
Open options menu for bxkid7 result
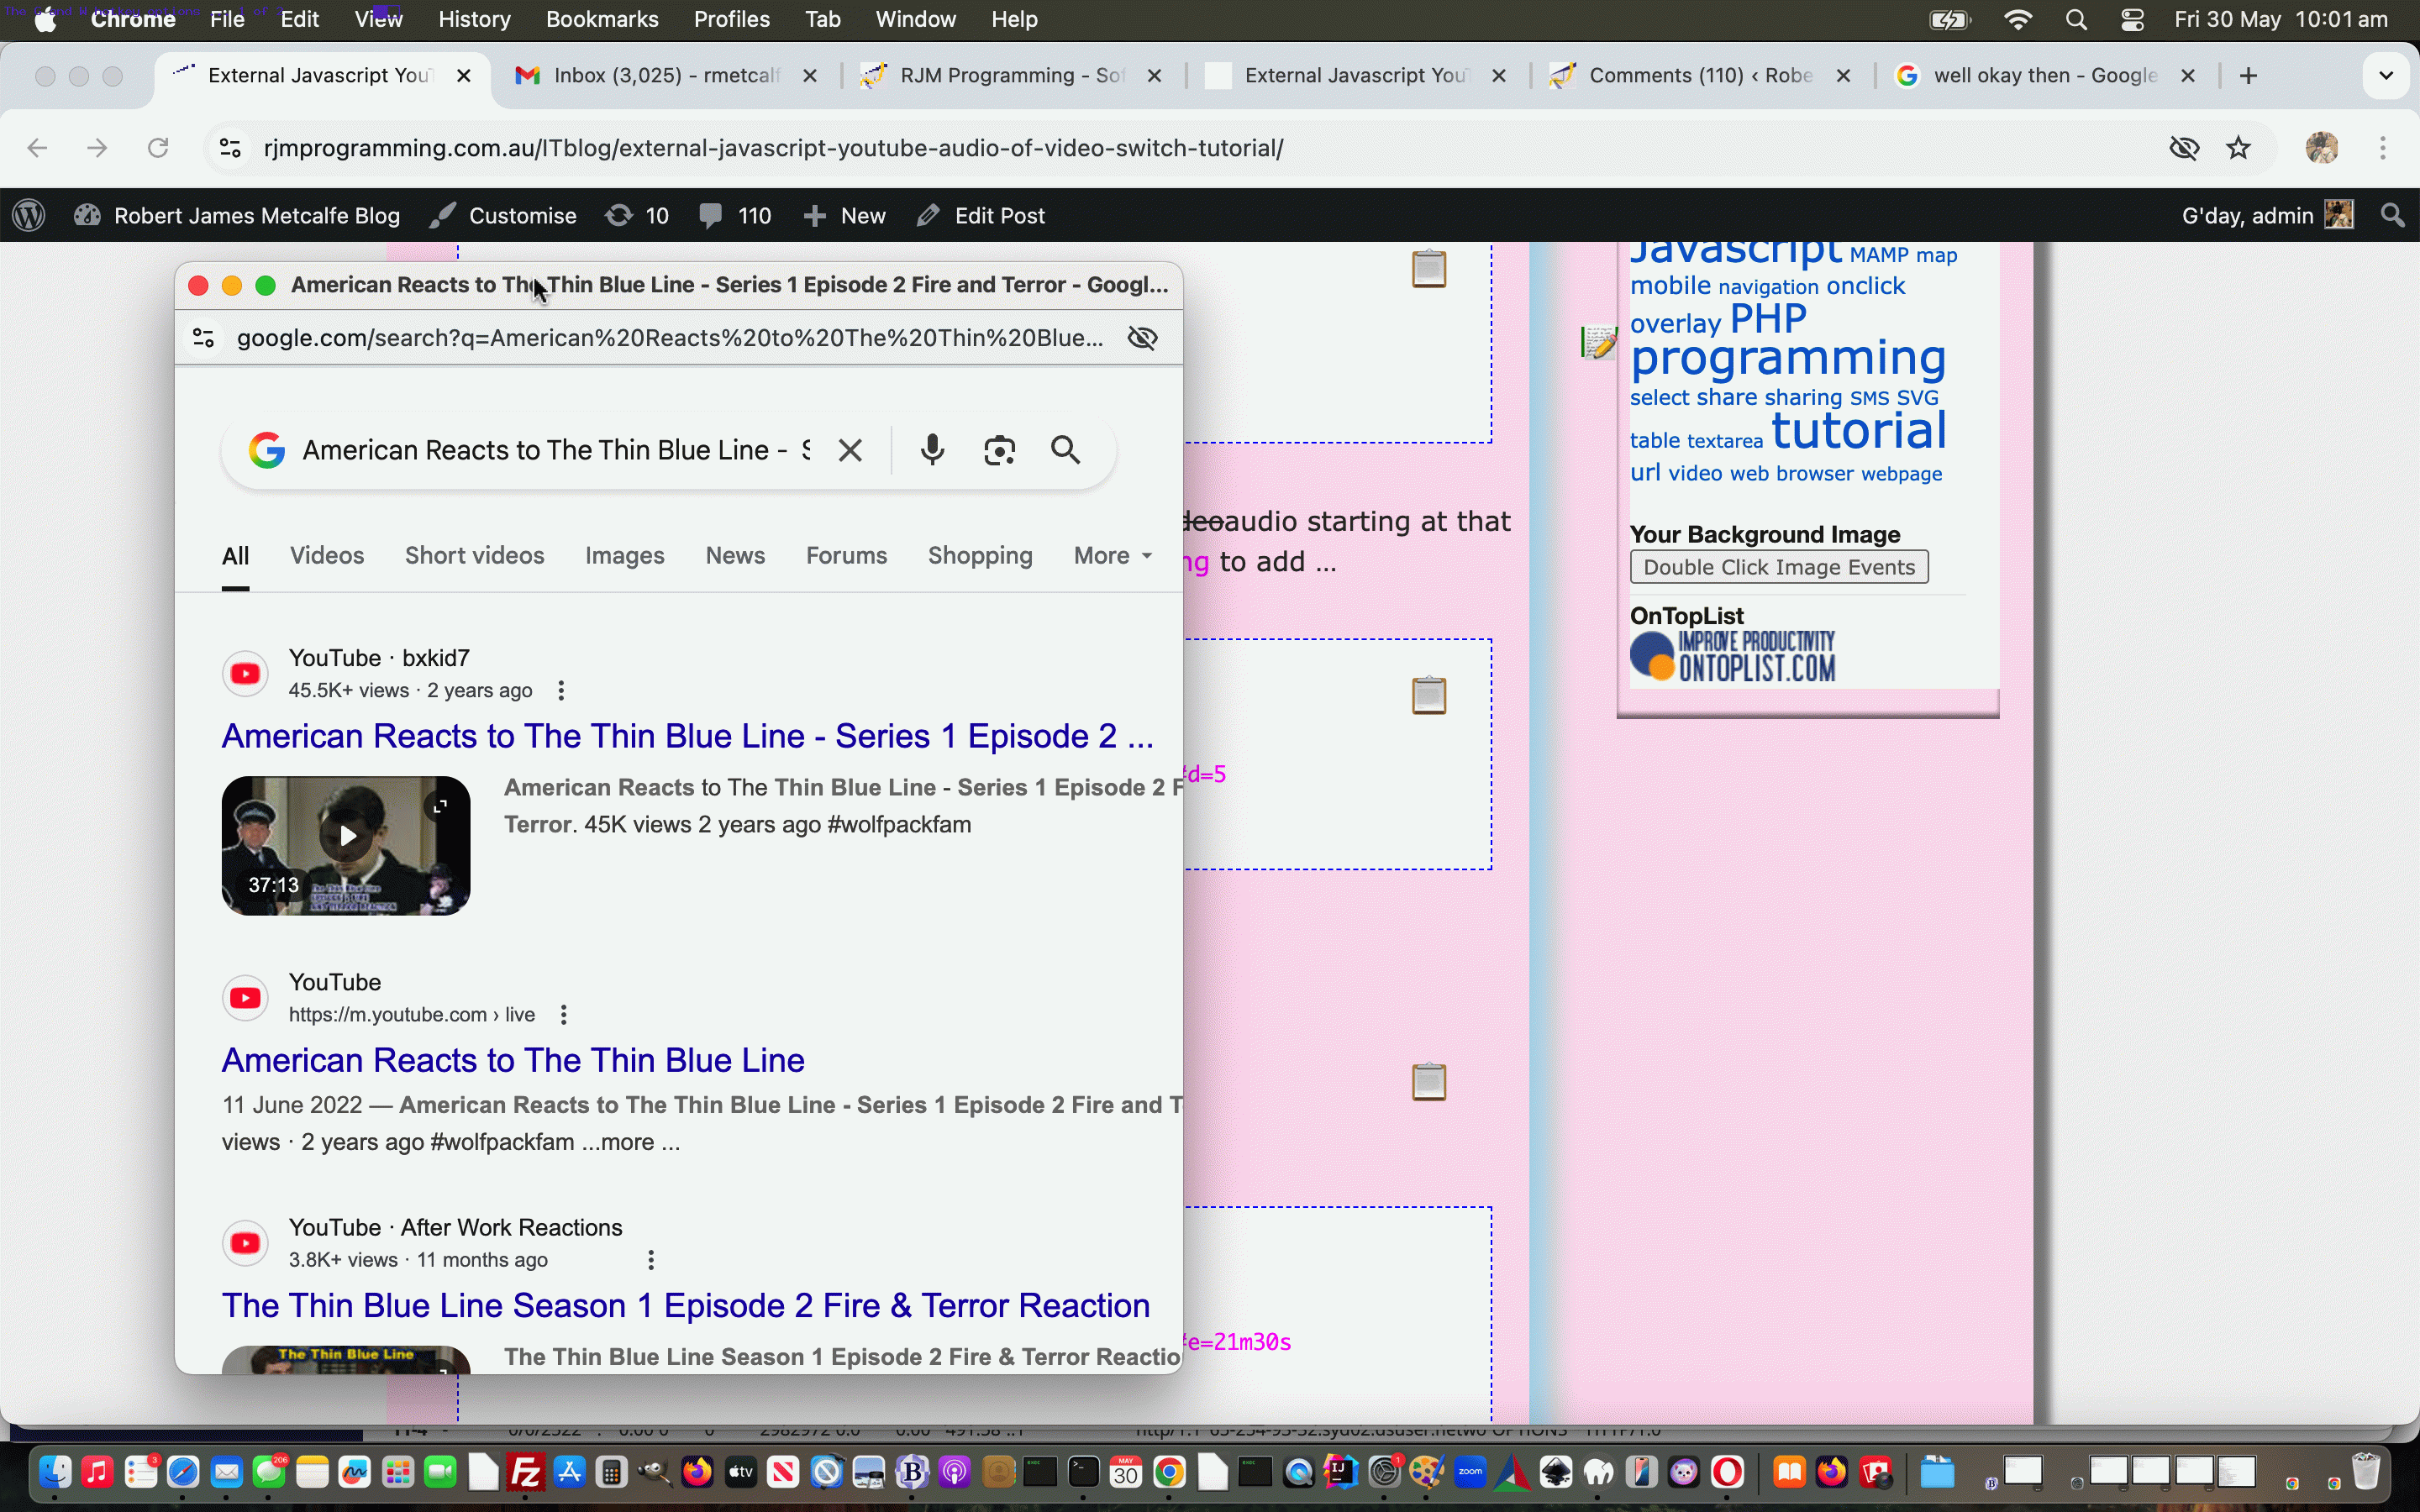click(561, 691)
